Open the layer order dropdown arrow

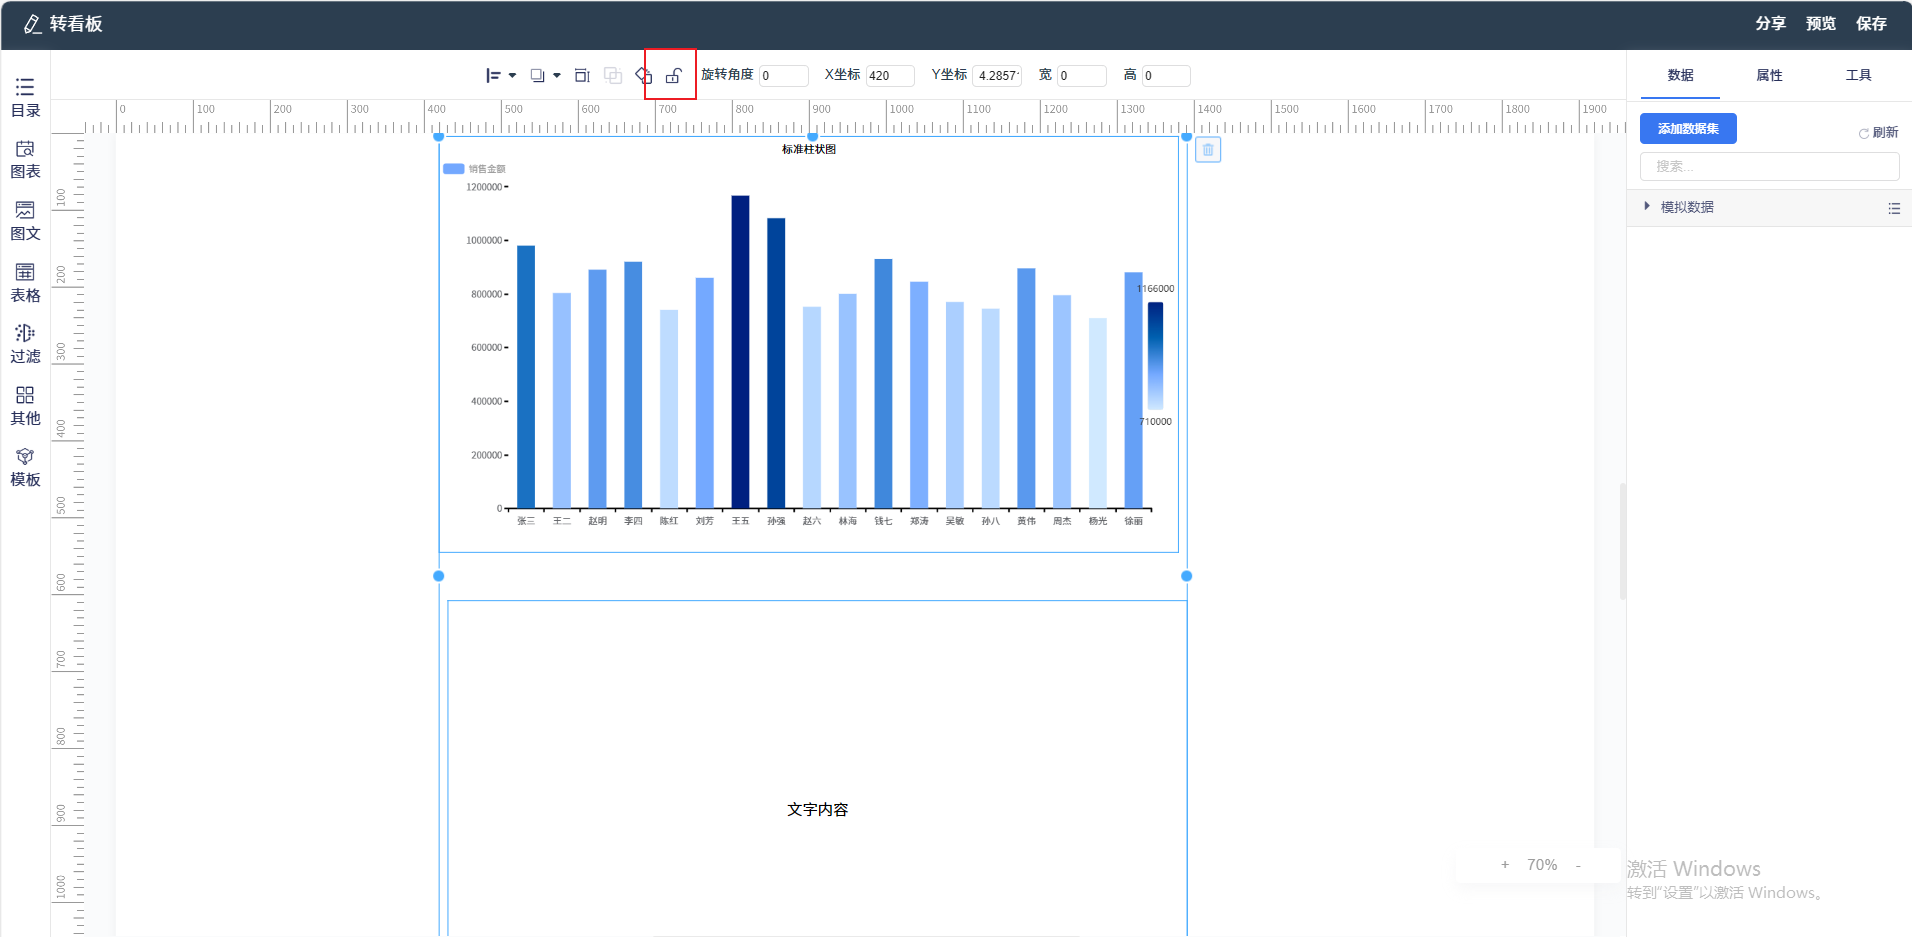click(x=557, y=76)
